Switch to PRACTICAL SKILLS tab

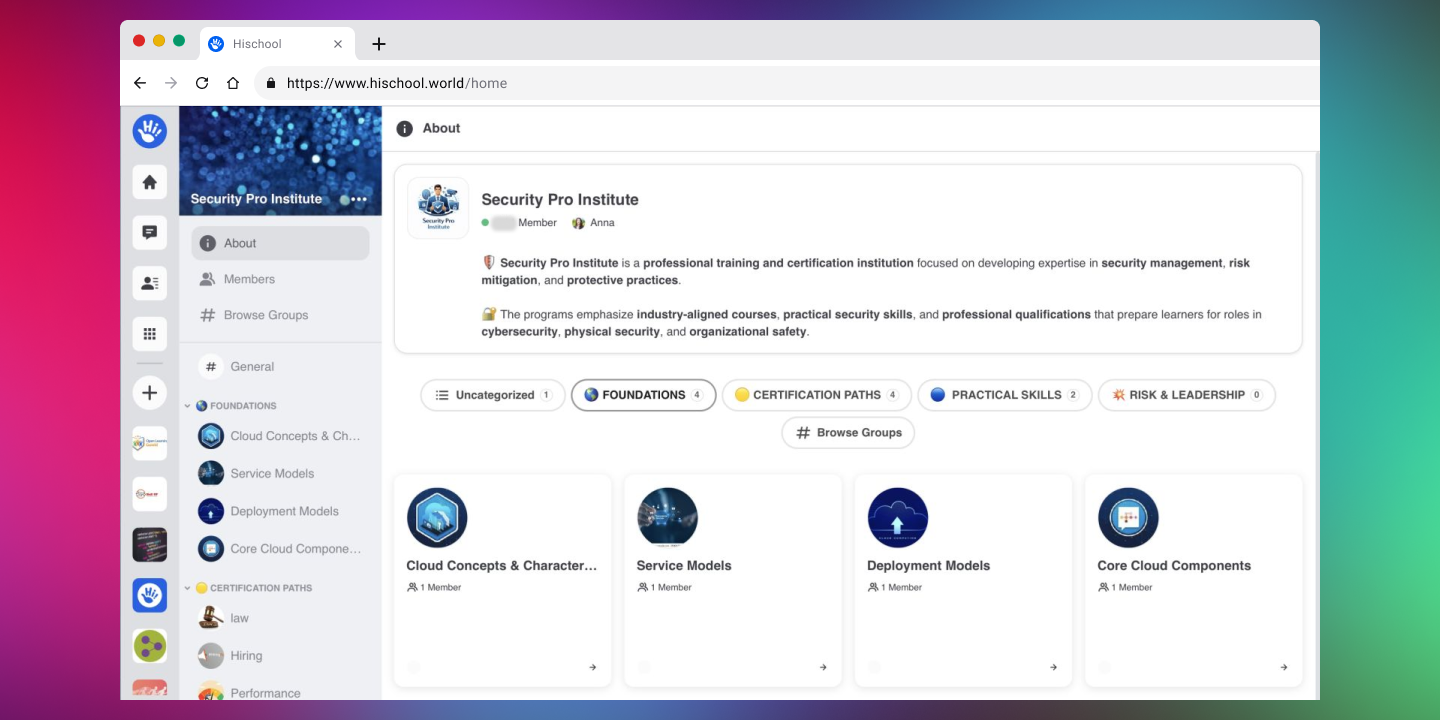point(1004,395)
